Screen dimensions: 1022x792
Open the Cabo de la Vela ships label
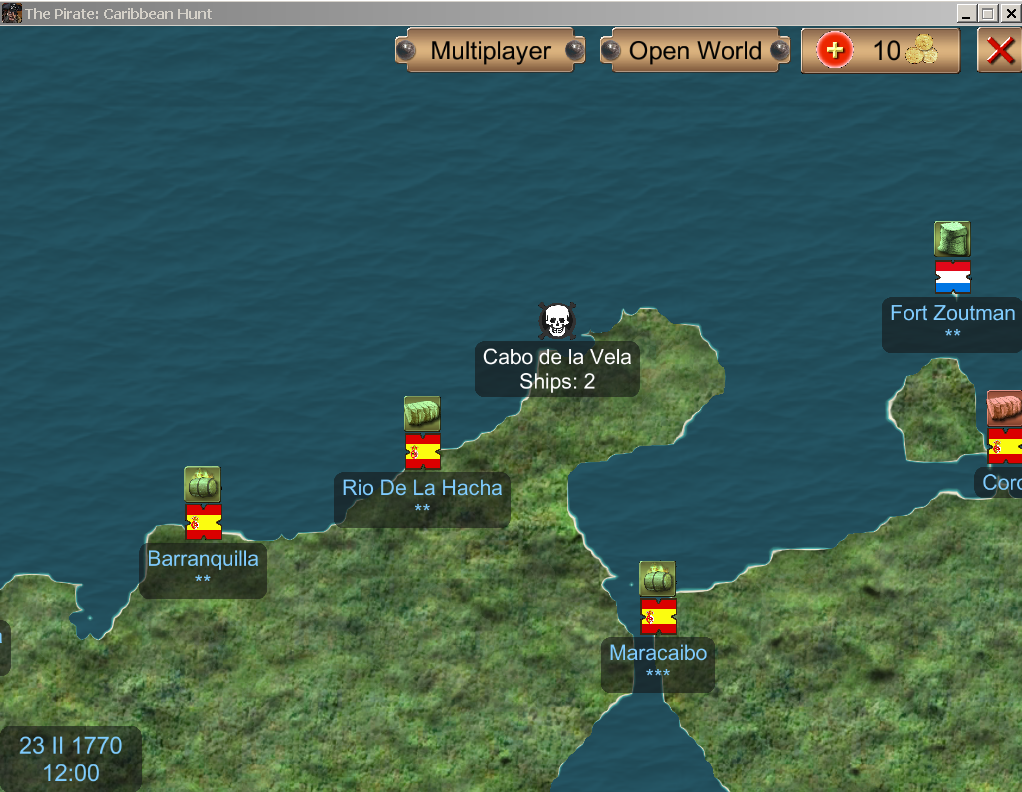(557, 369)
